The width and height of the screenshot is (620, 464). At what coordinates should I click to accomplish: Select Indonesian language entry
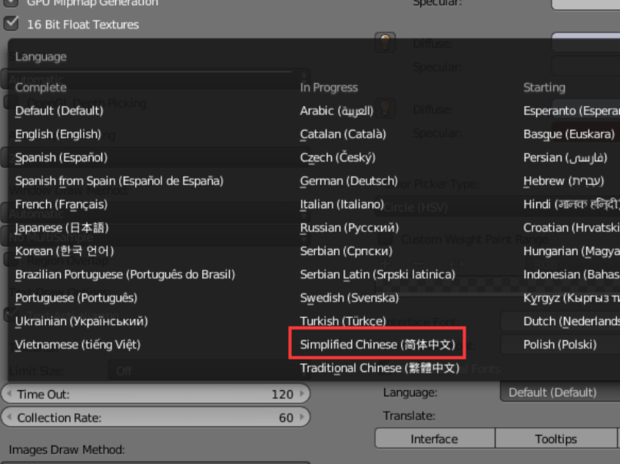571,275
